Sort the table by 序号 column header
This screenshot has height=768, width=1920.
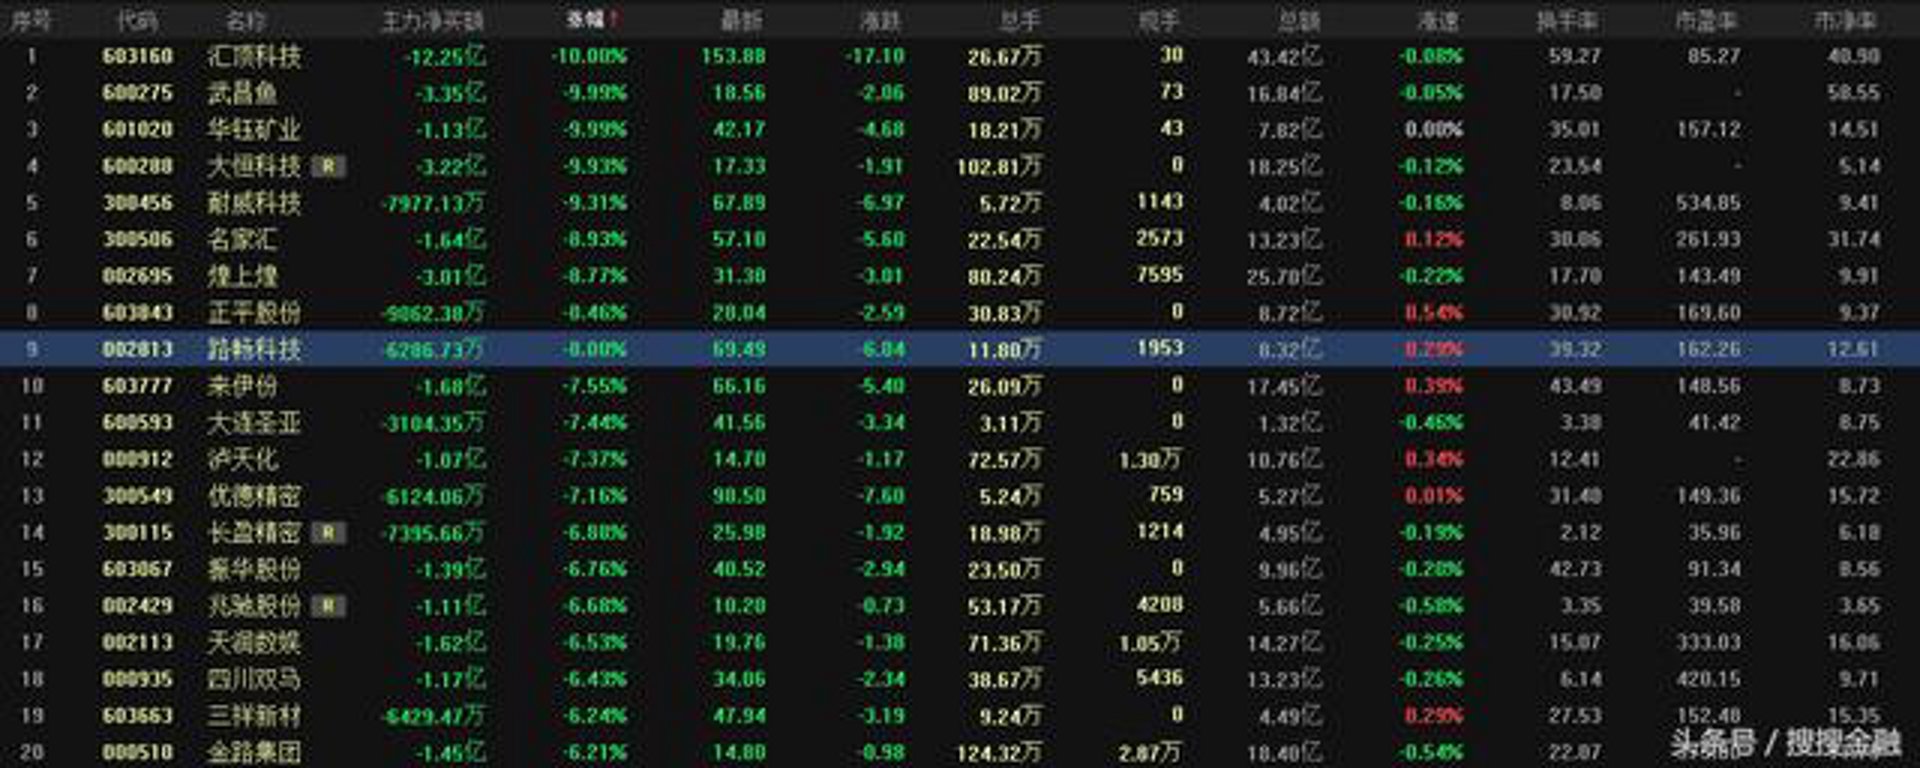coord(31,19)
